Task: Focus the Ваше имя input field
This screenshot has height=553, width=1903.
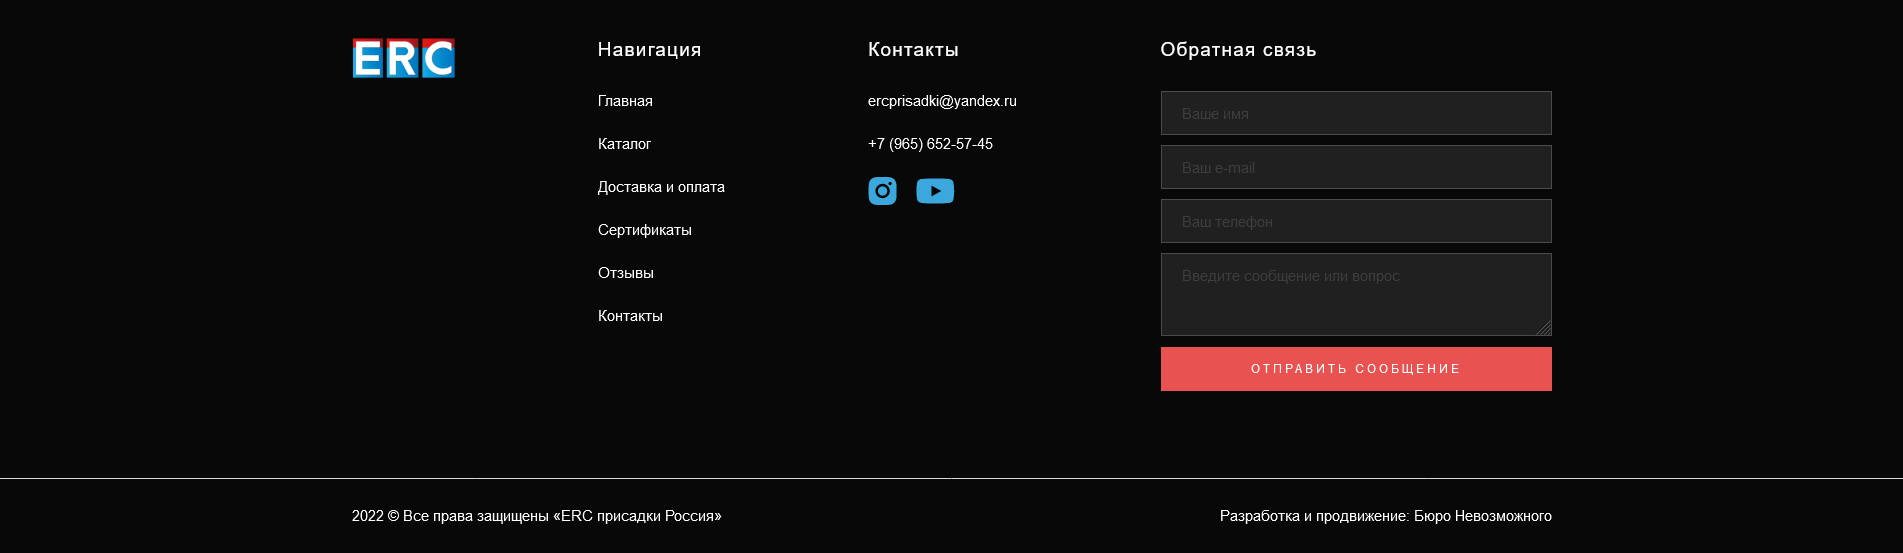Action: (x=1356, y=113)
